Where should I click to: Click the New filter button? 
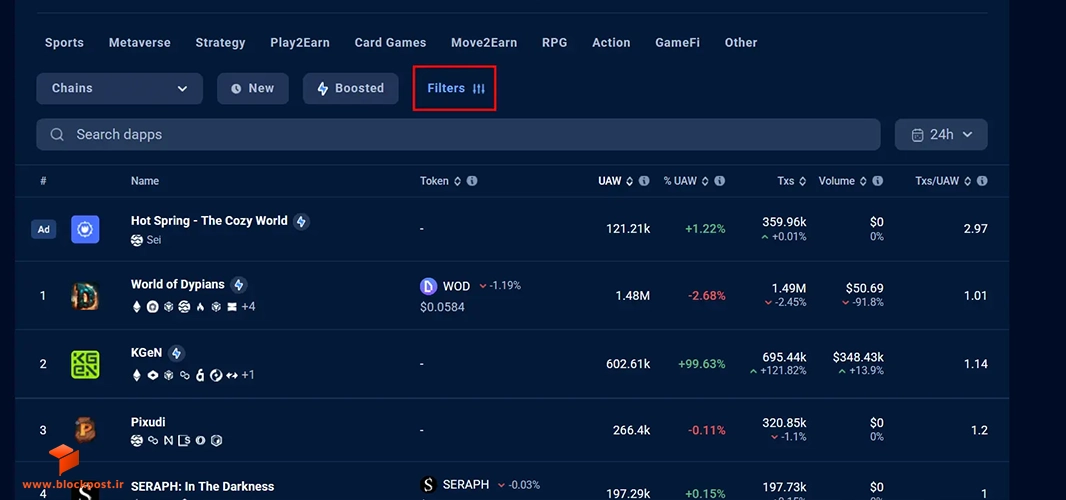pyautogui.click(x=253, y=88)
